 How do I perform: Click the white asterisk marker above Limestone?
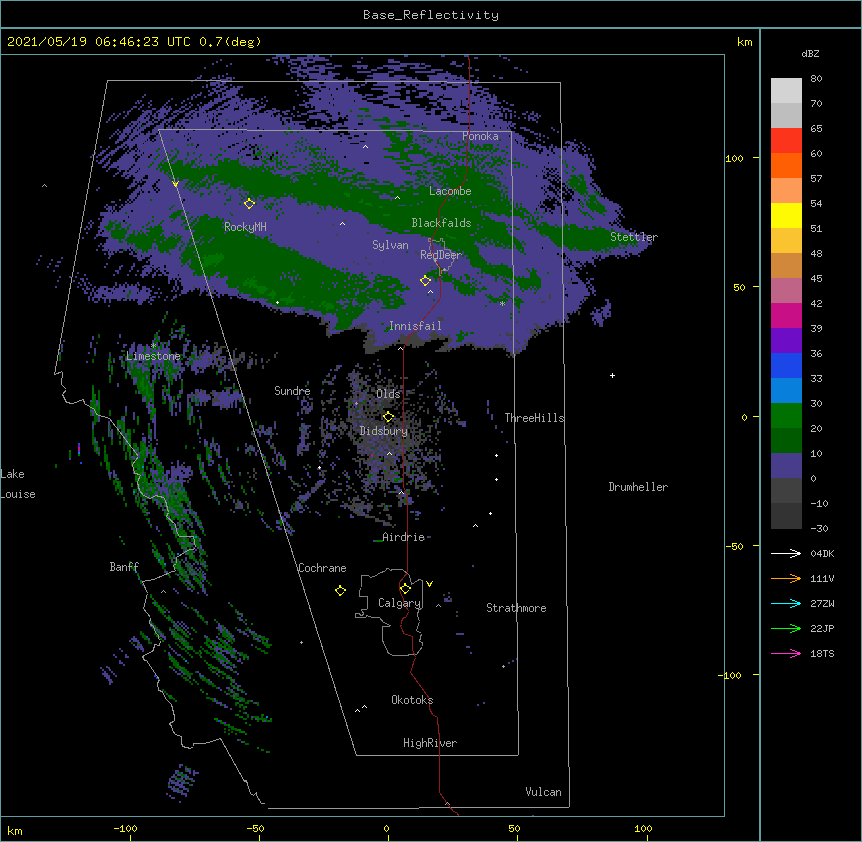point(154,345)
